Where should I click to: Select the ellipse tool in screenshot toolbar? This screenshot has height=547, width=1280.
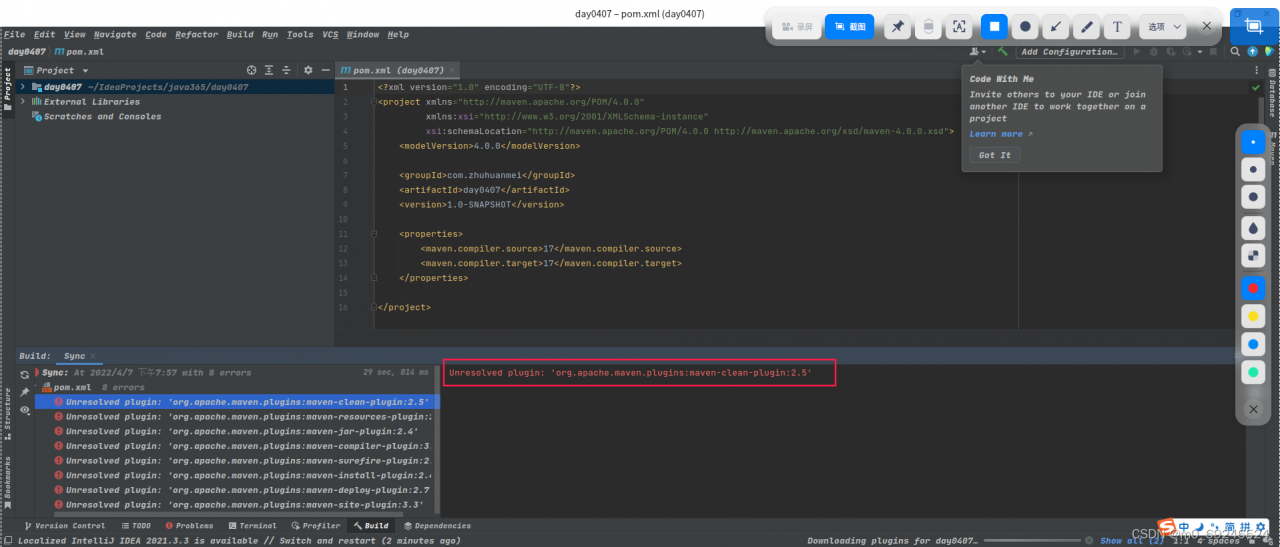click(x=1025, y=27)
